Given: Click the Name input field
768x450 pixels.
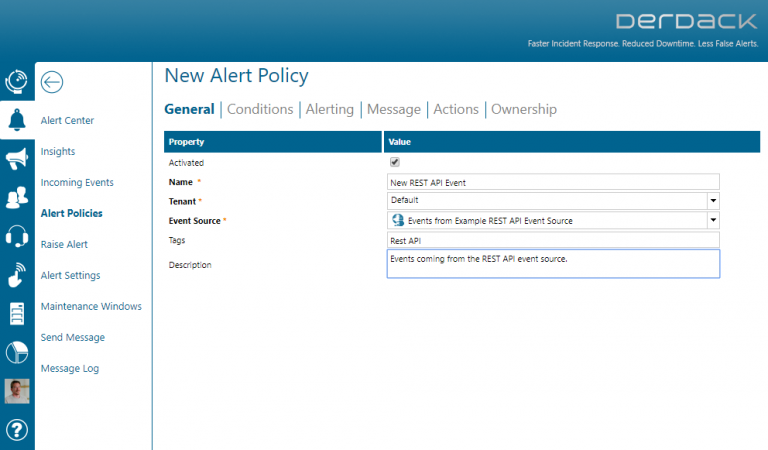Looking at the screenshot, I should 552,182.
